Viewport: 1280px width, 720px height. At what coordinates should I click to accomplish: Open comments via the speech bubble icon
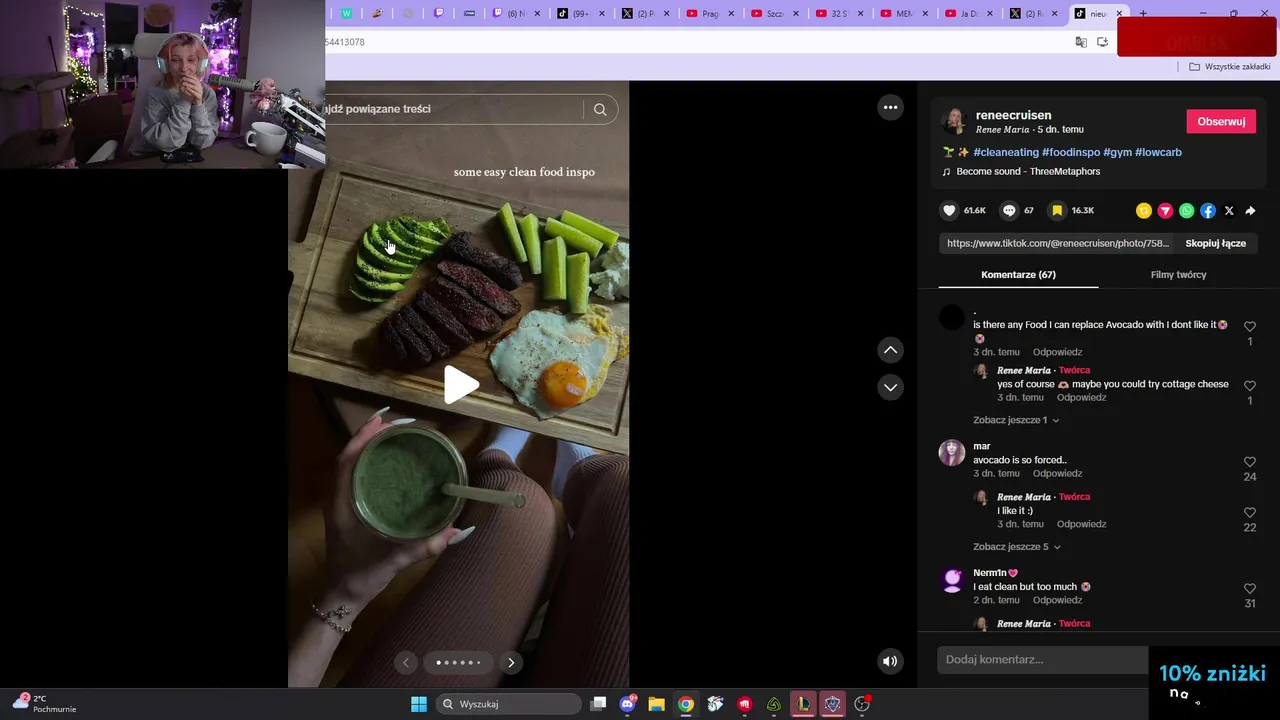tap(1009, 211)
